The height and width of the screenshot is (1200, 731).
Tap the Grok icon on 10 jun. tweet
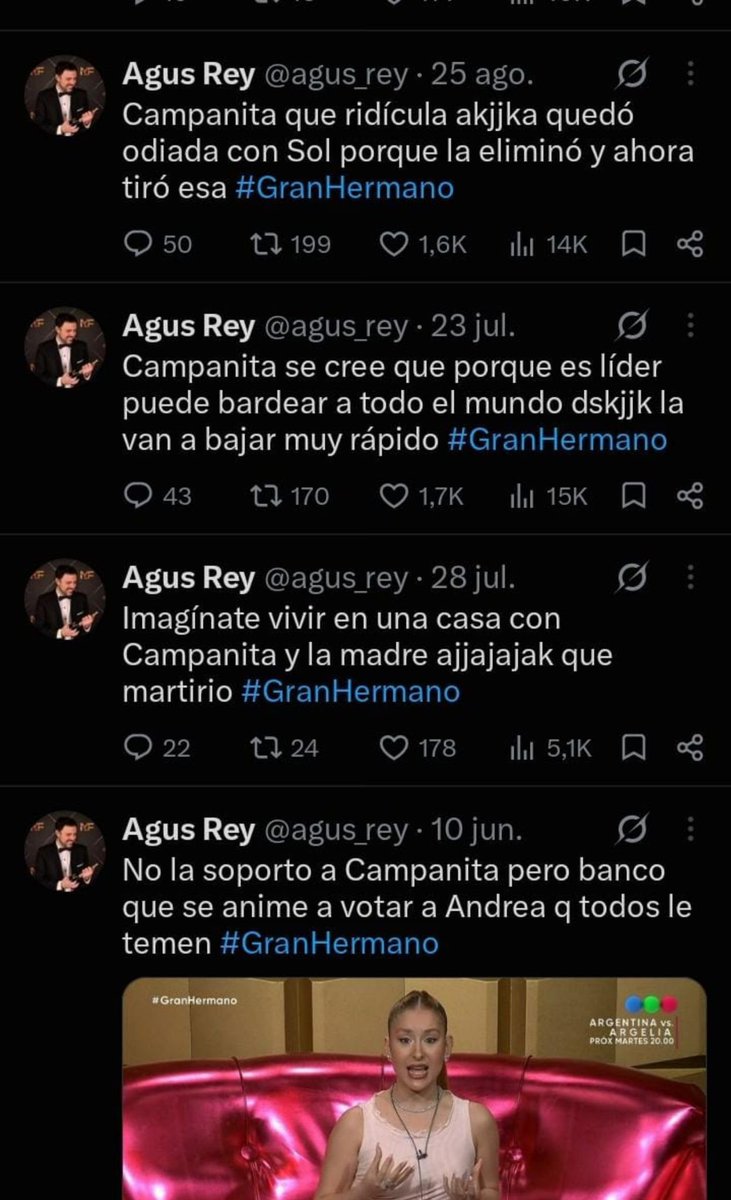click(x=633, y=830)
